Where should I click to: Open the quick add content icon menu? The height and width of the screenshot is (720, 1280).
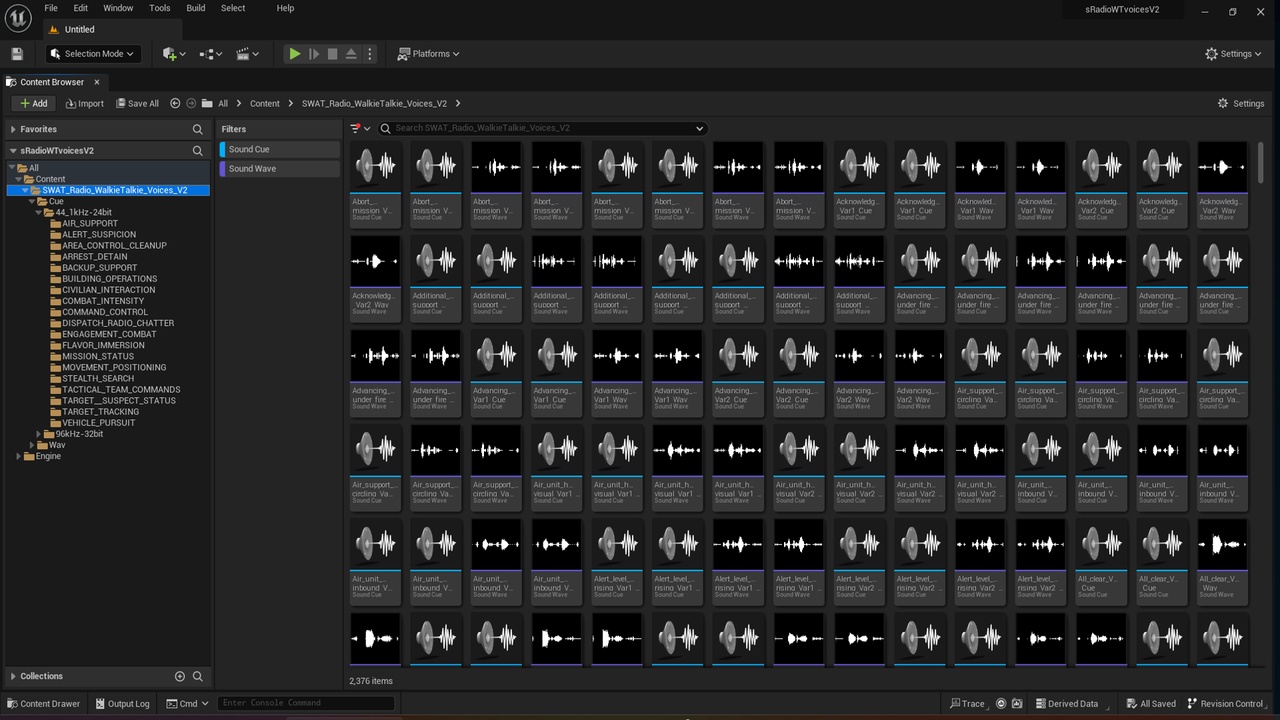(173, 54)
